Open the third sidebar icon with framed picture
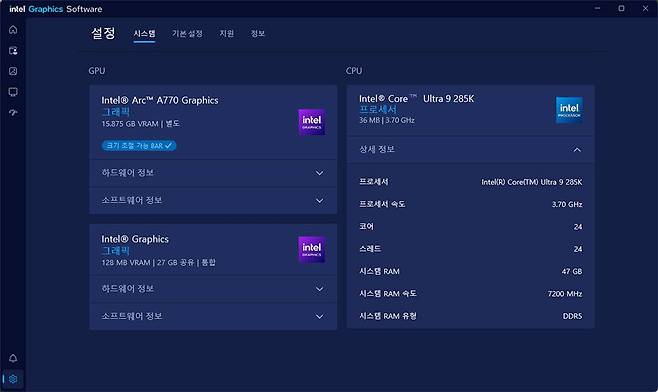 (x=13, y=71)
